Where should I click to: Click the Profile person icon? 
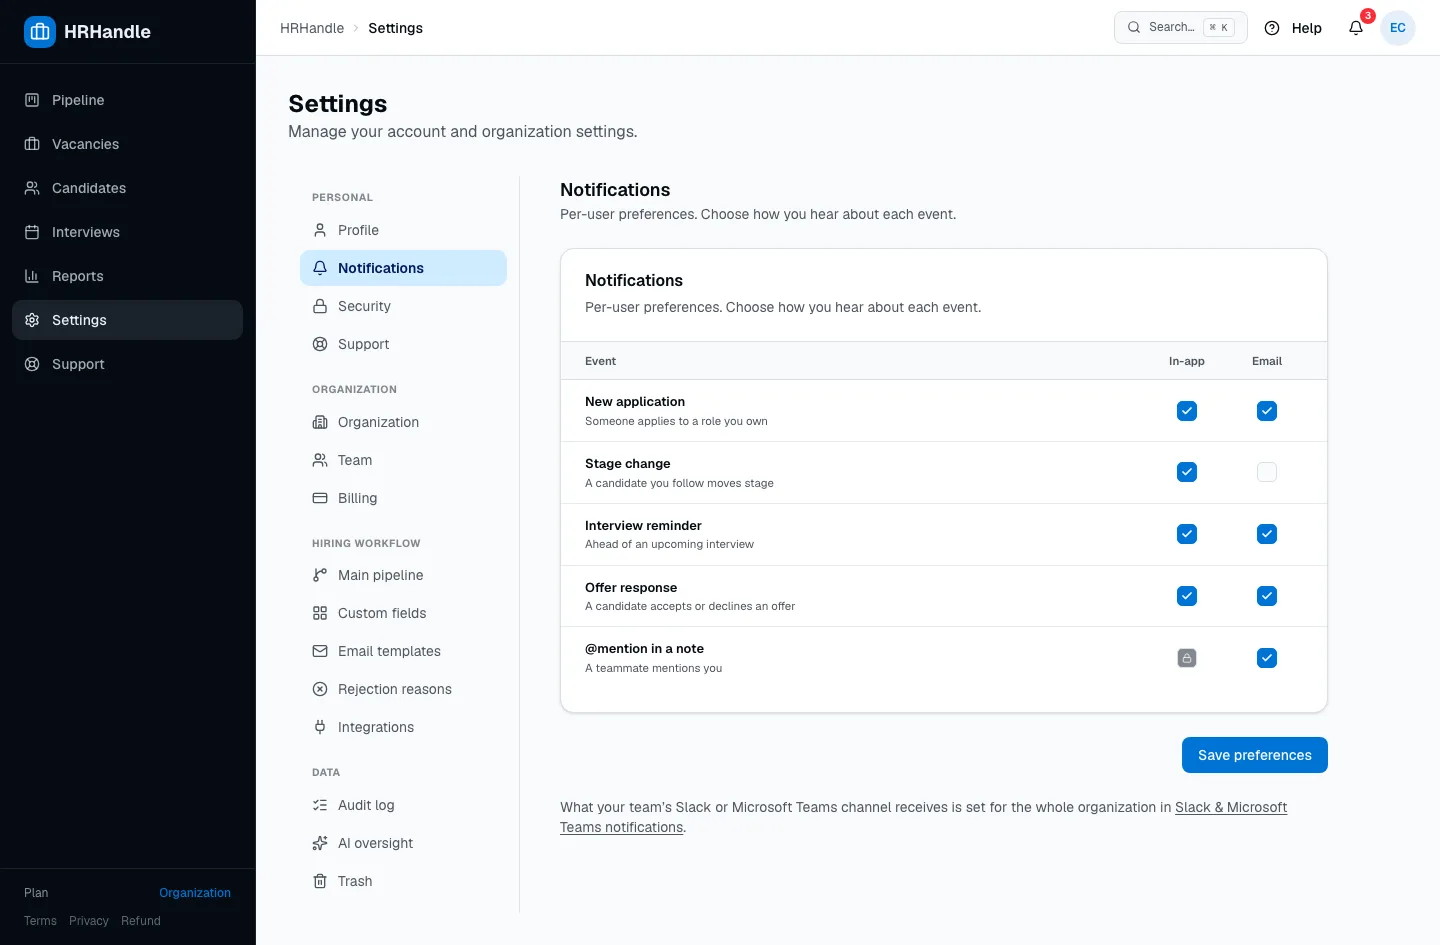[320, 230]
